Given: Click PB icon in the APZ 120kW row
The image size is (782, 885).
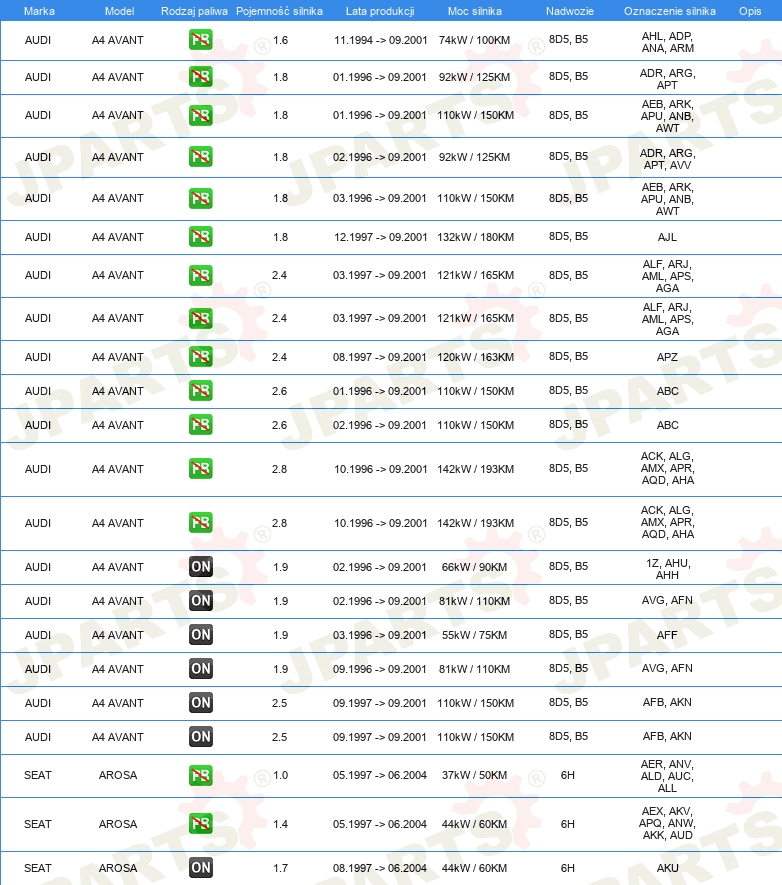Looking at the screenshot, I should [200, 357].
